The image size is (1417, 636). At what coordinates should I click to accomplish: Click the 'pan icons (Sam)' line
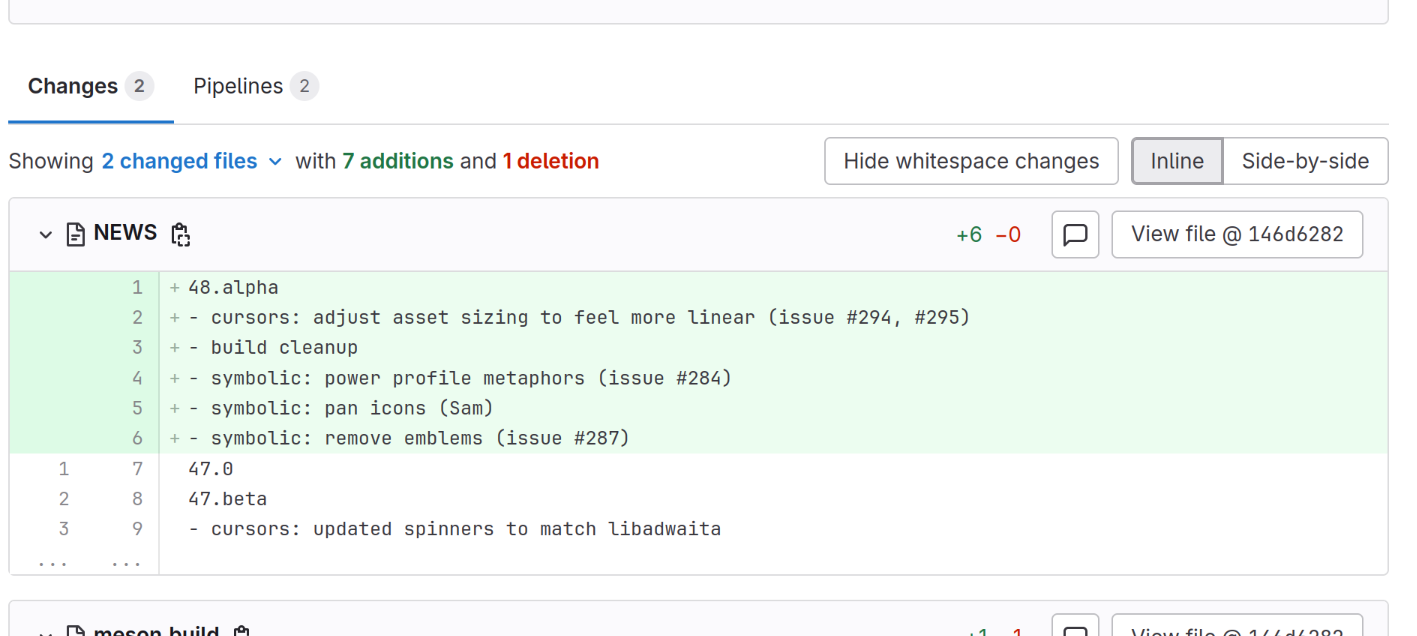(x=341, y=408)
